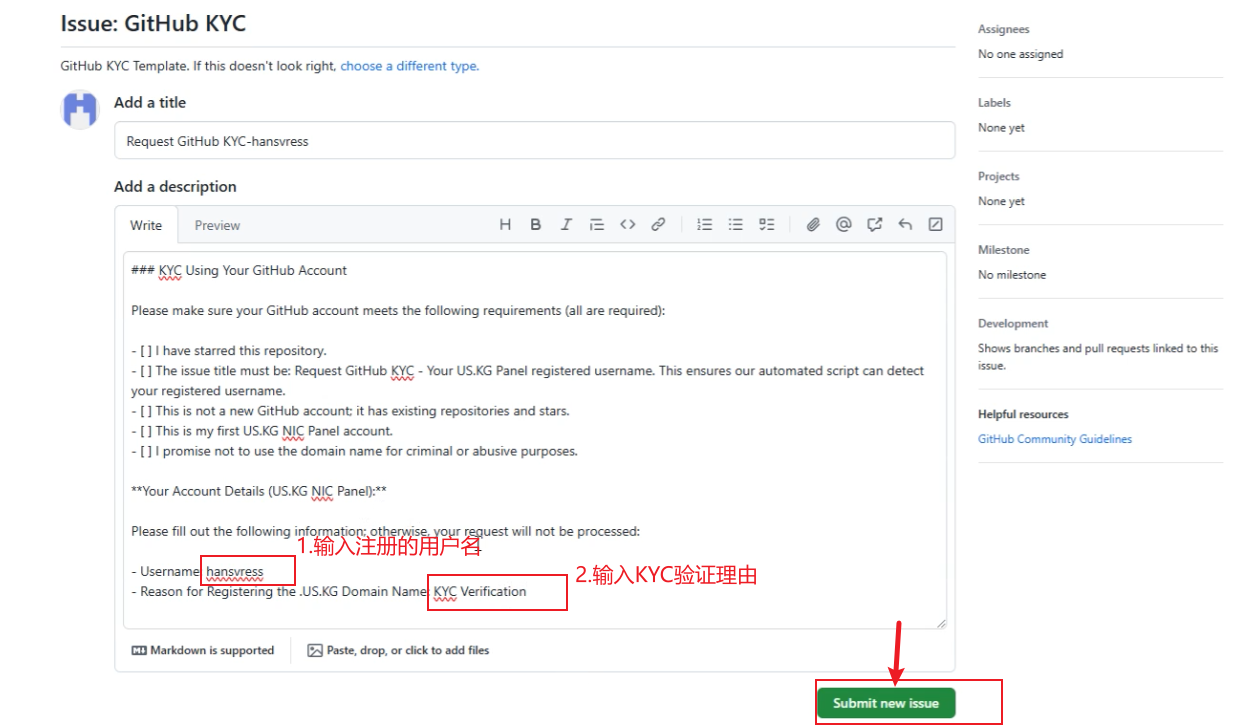Open the GitHub Community Guidelines link
1243x726 pixels.
tap(1054, 439)
